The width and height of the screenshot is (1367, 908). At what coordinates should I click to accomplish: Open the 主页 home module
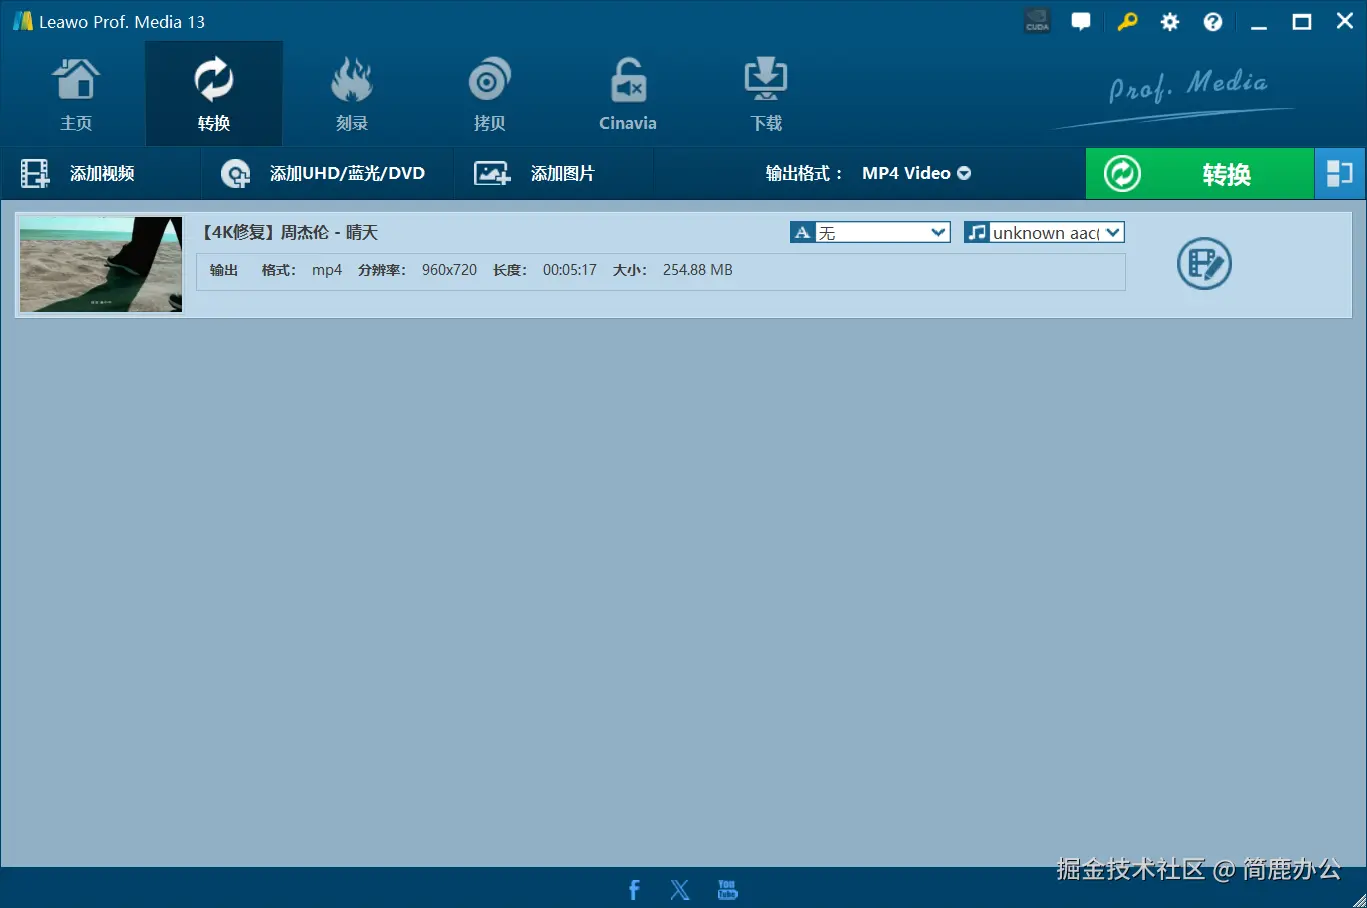(76, 95)
